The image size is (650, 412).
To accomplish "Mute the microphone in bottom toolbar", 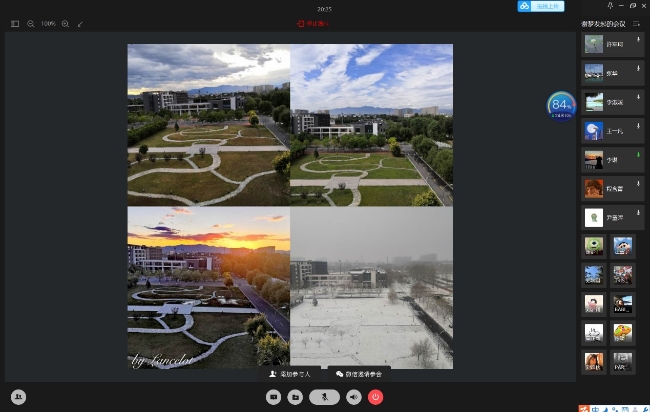I will click(324, 397).
